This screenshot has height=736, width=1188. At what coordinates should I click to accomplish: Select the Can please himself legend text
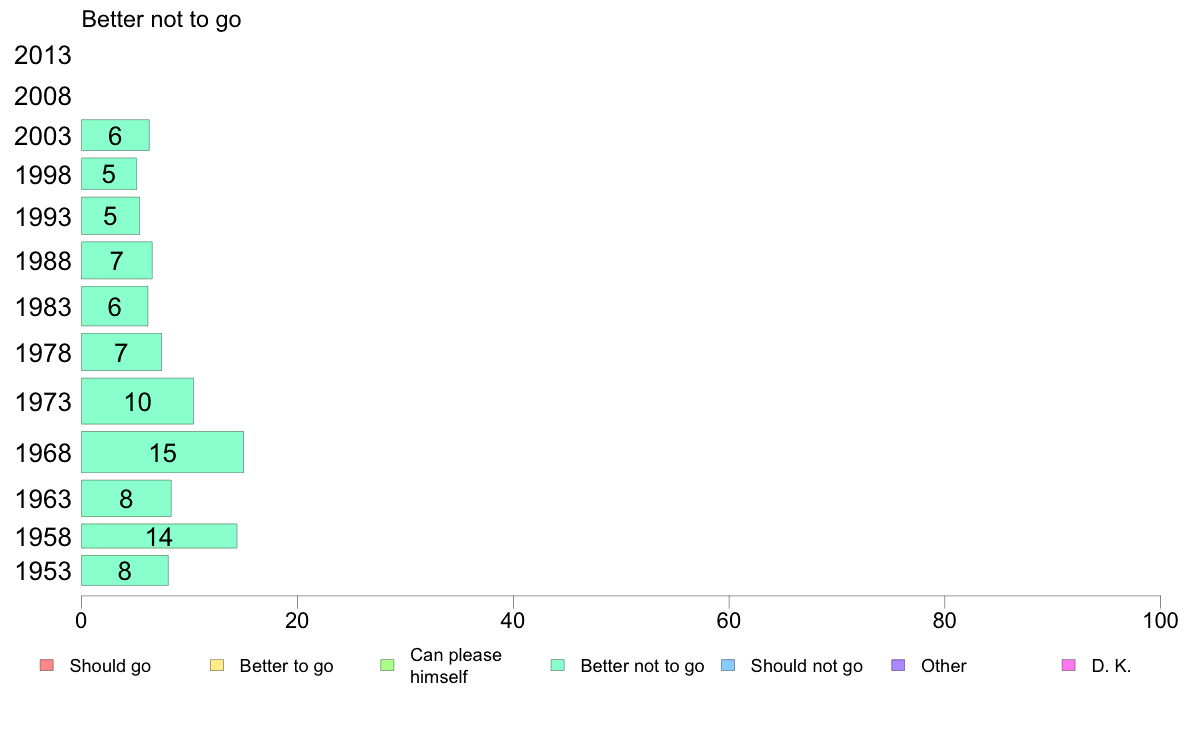455,666
